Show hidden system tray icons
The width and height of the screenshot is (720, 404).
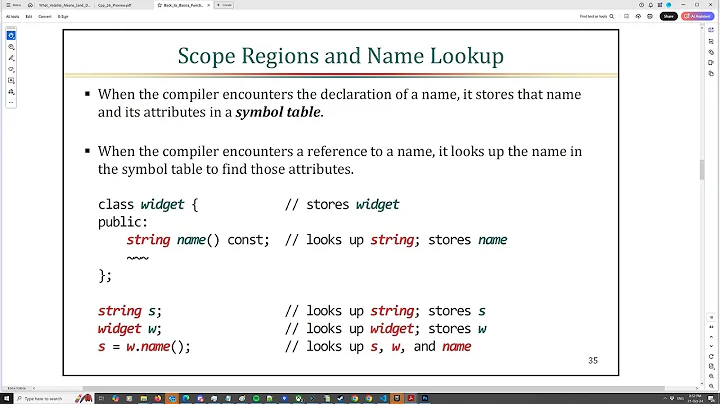pyautogui.click(x=664, y=398)
